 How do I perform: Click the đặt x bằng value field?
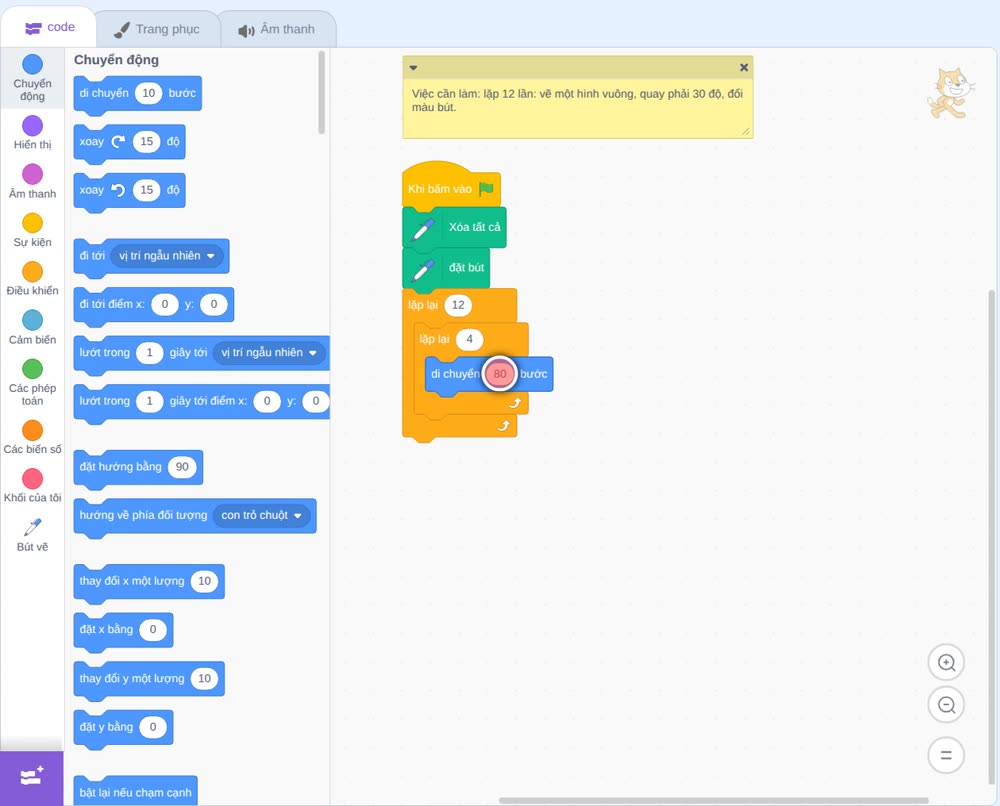(153, 630)
